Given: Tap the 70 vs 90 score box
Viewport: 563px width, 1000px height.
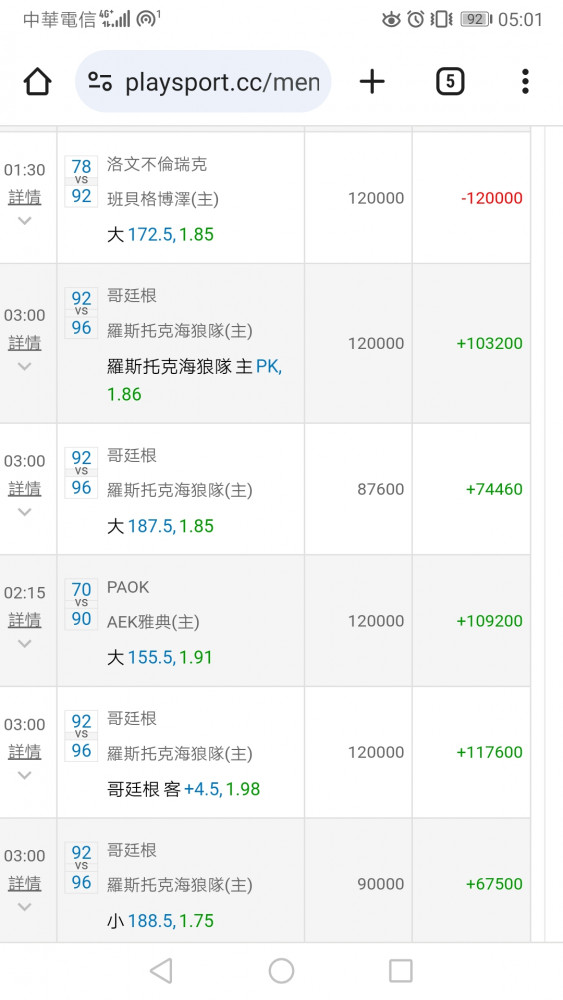Looking at the screenshot, I should [81, 604].
